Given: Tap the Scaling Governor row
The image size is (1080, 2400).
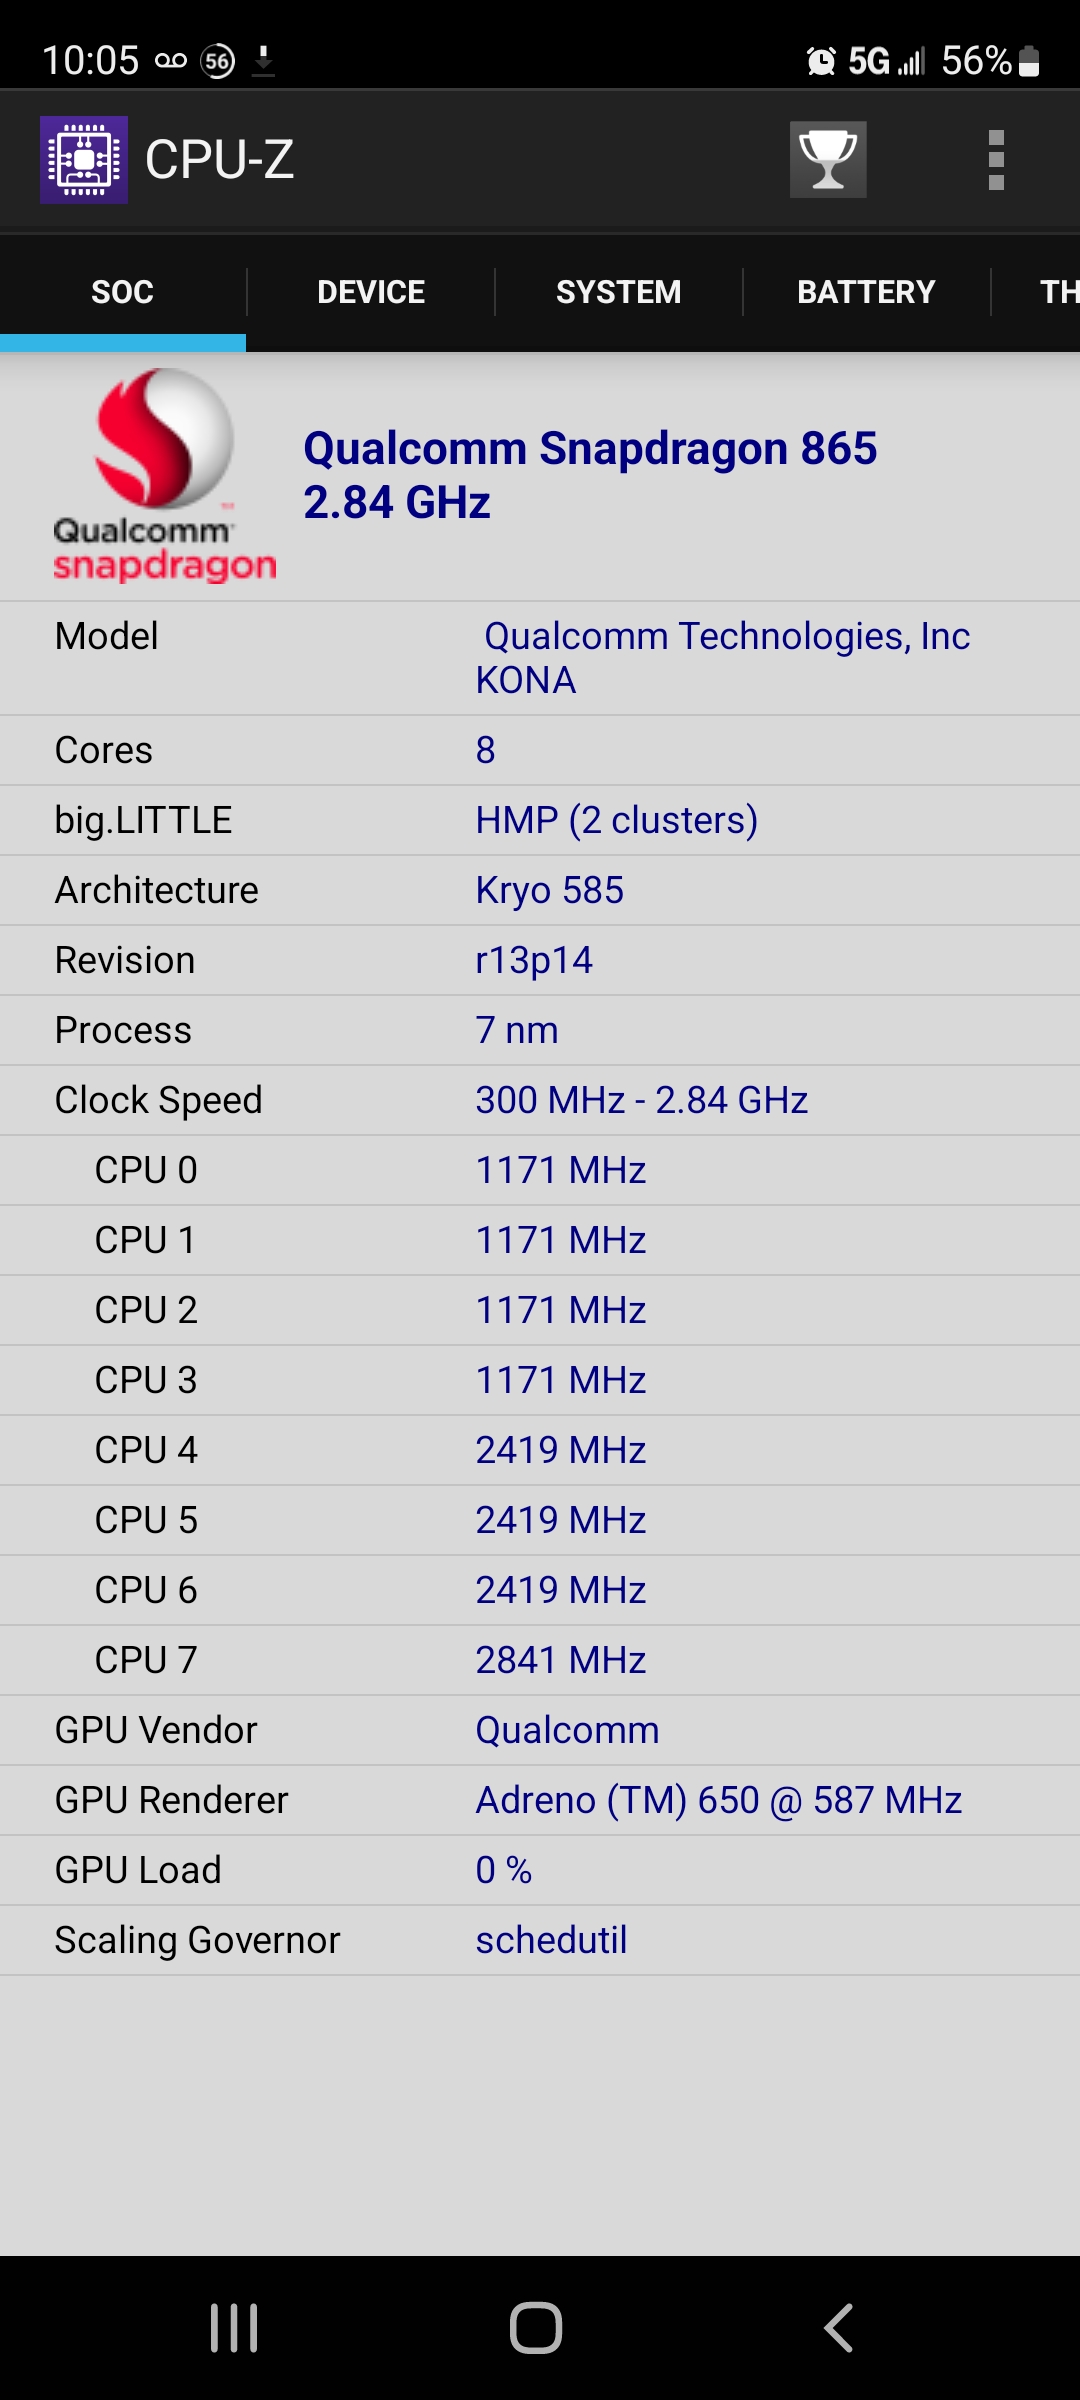Looking at the screenshot, I should click(x=540, y=1940).
